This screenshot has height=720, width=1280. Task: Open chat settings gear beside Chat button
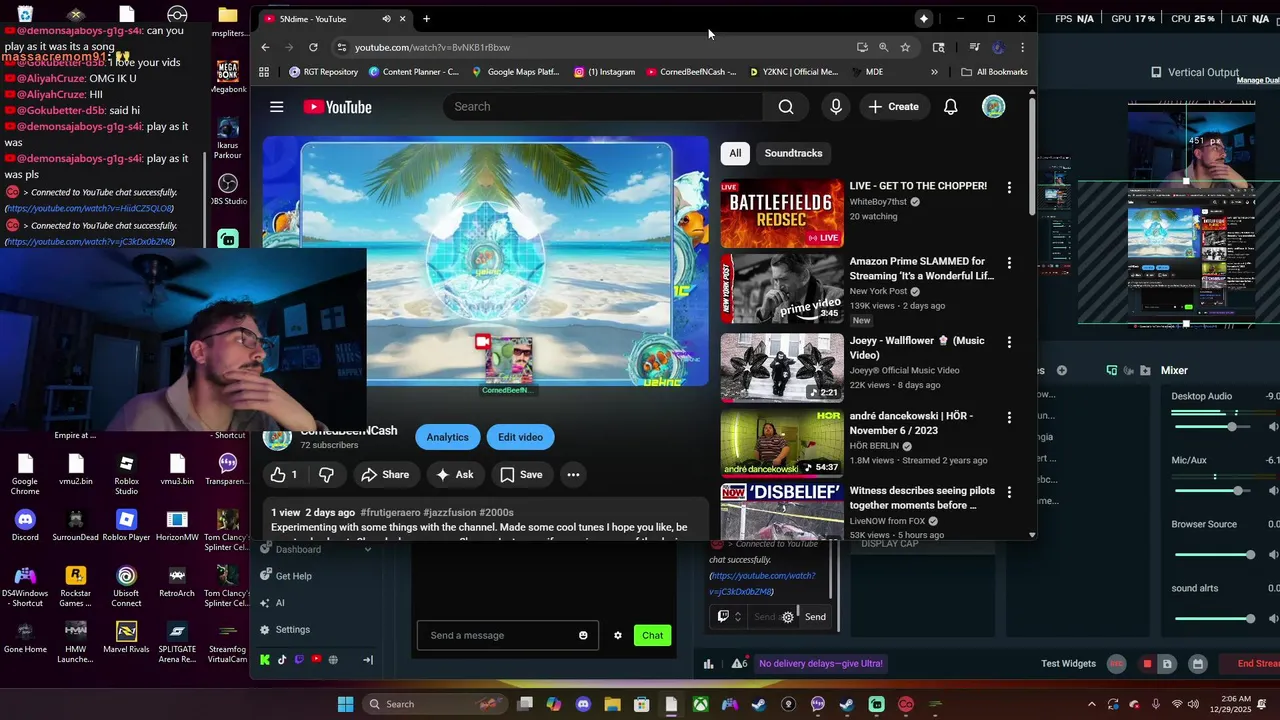click(x=618, y=635)
